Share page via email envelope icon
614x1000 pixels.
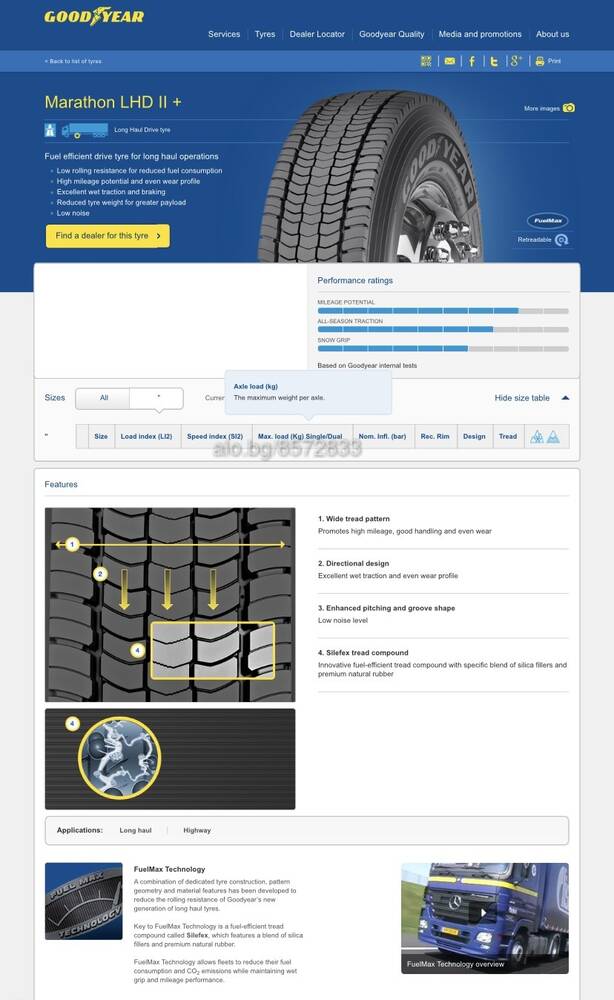click(450, 61)
